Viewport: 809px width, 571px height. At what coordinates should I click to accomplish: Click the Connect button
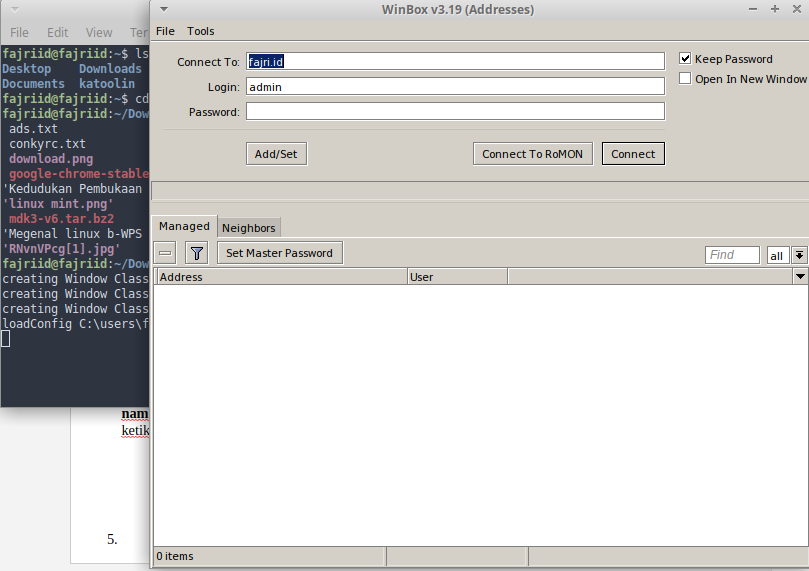click(x=633, y=154)
